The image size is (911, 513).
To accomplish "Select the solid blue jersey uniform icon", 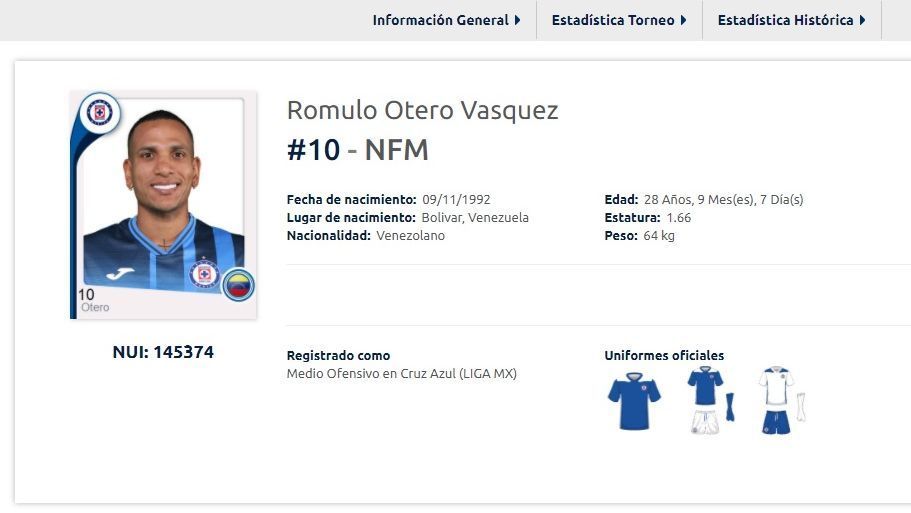I will (x=634, y=401).
